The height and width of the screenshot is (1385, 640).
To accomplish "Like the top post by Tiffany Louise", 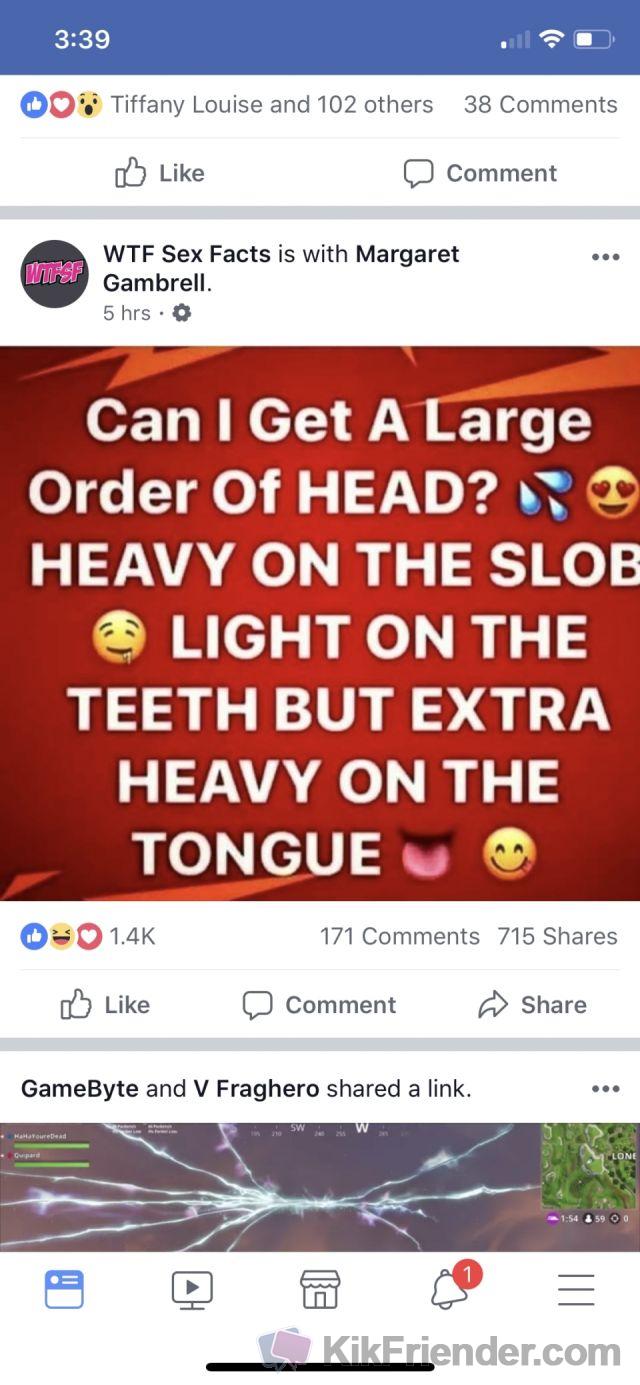I will [x=160, y=173].
